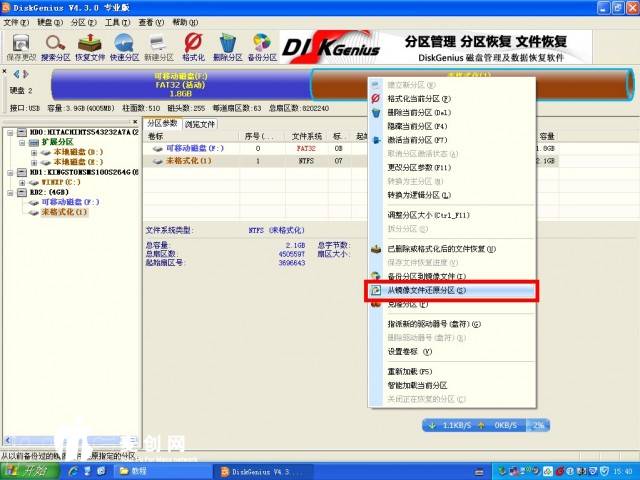Select 格式化当前分区 from the context menu

[x=419, y=99]
